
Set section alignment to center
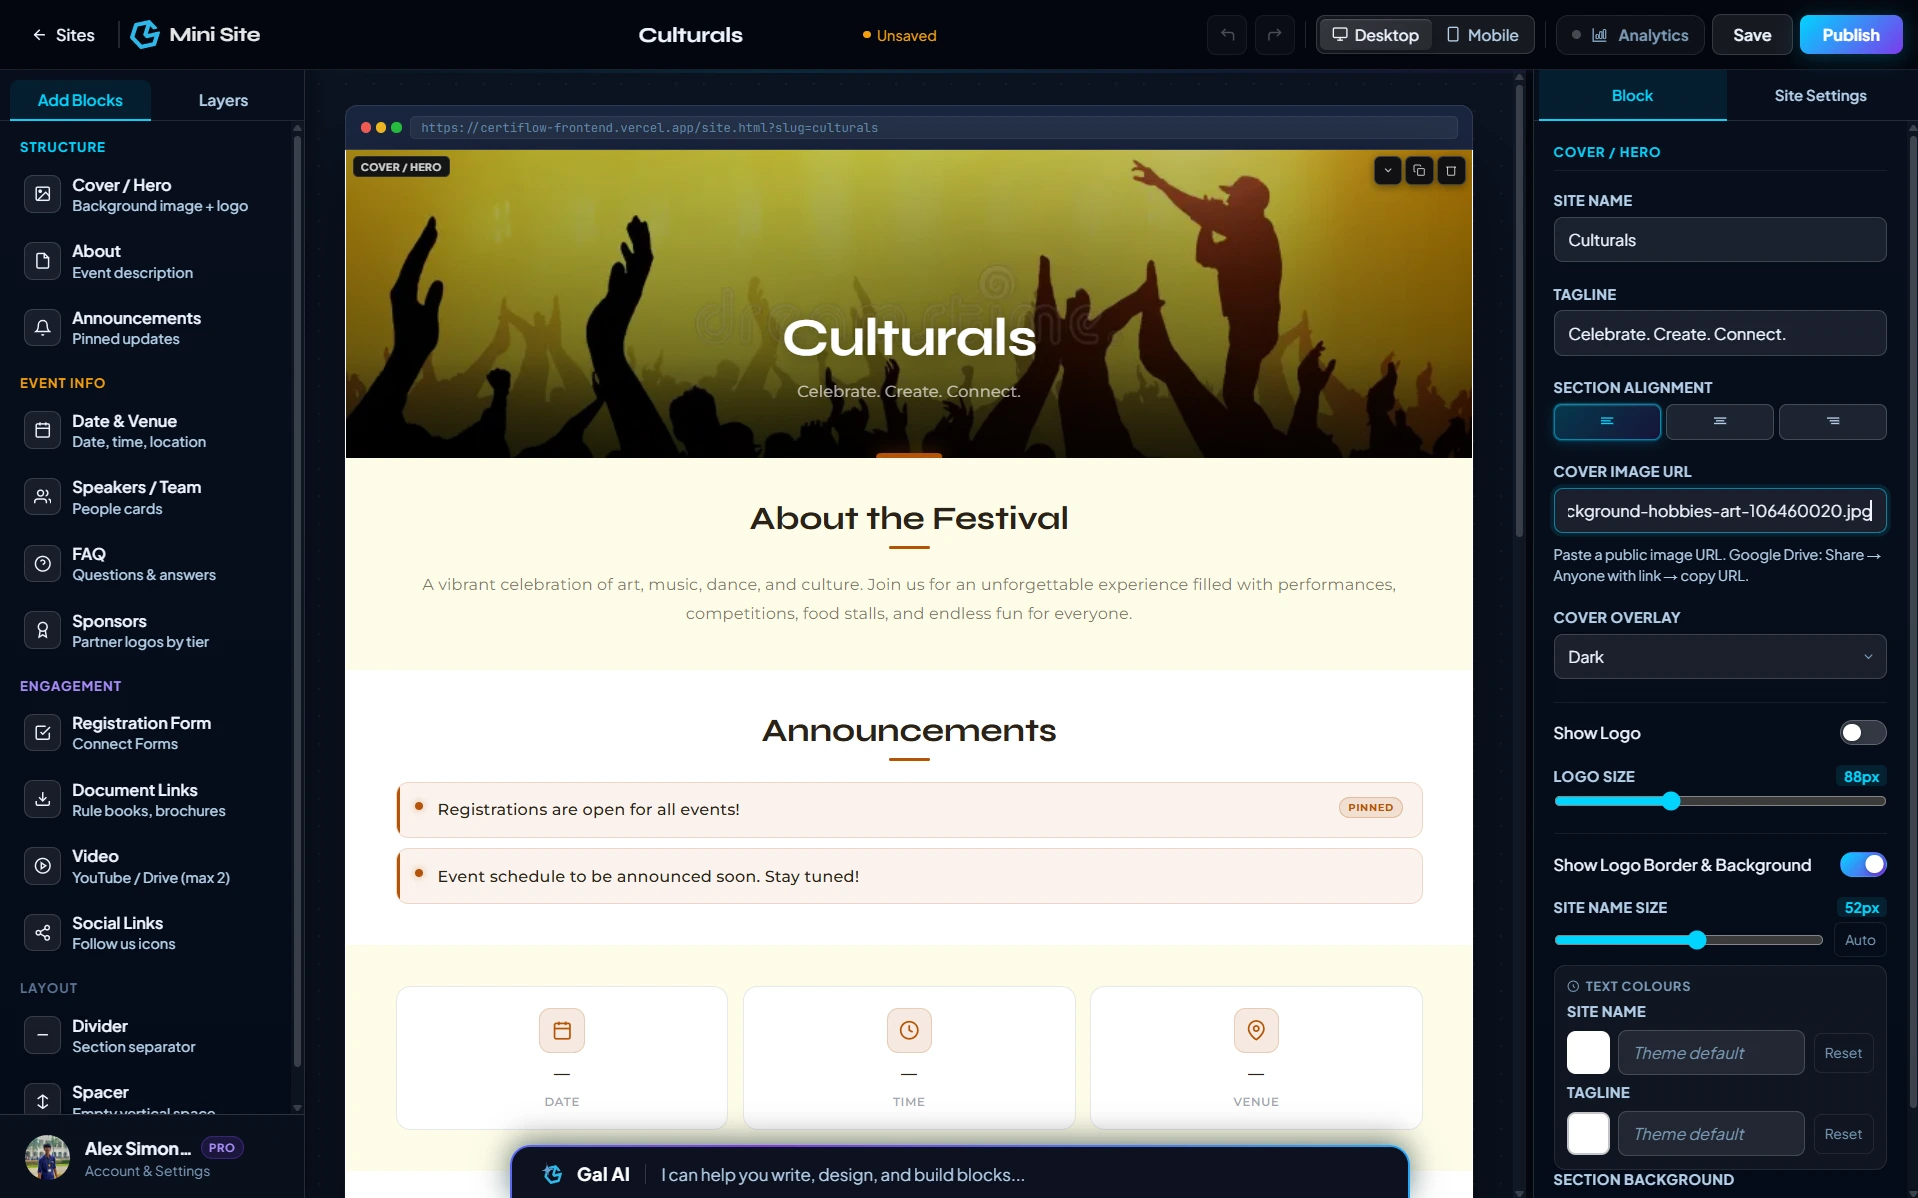1720,422
